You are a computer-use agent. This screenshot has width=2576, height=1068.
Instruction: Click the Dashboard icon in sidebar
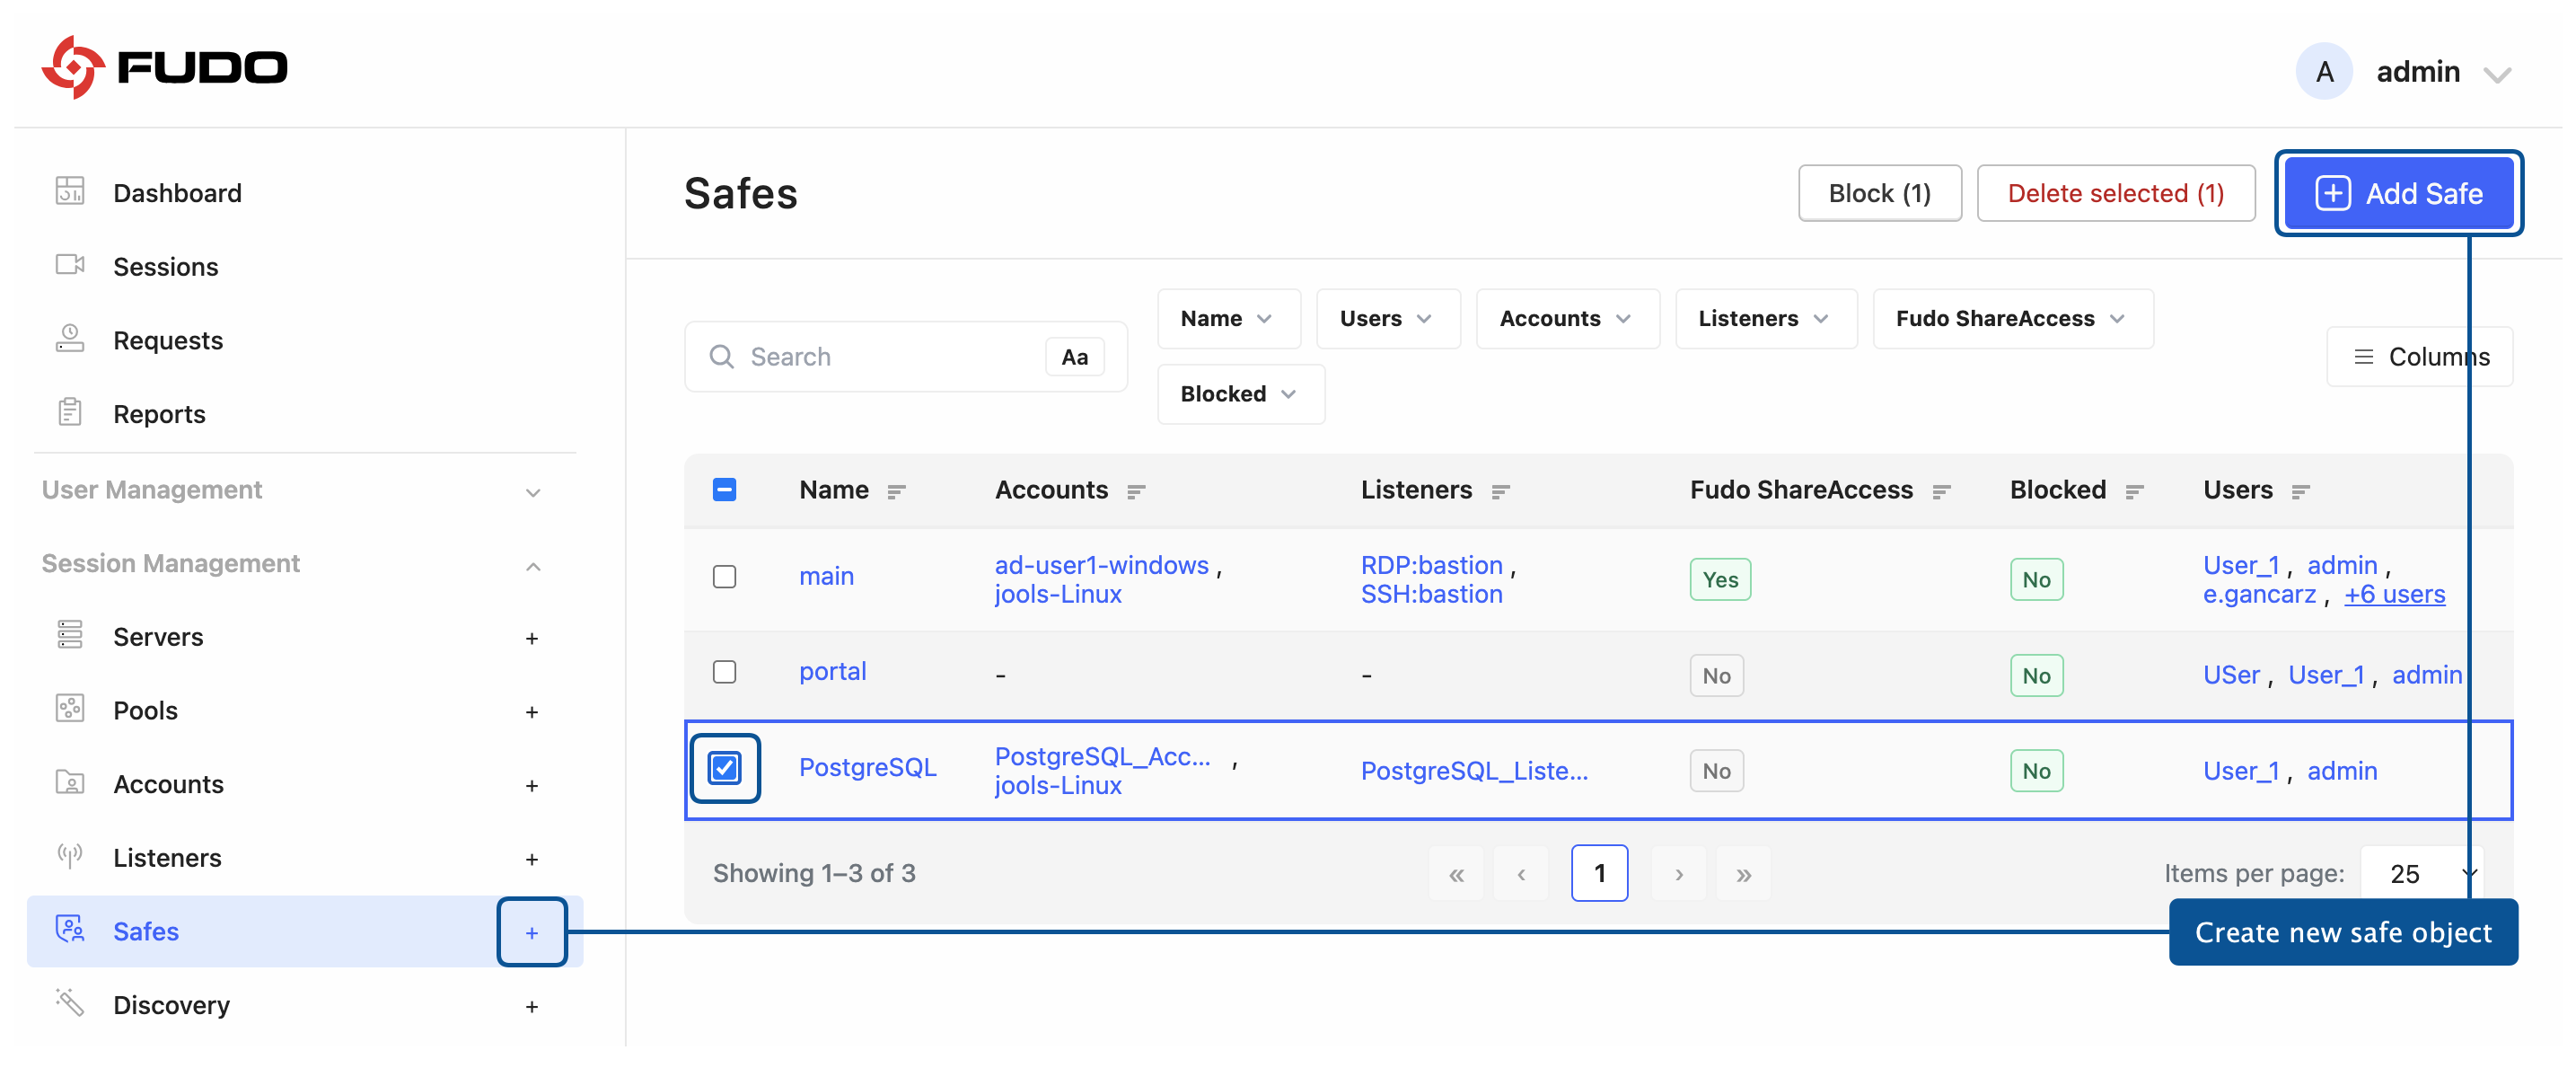(x=69, y=191)
